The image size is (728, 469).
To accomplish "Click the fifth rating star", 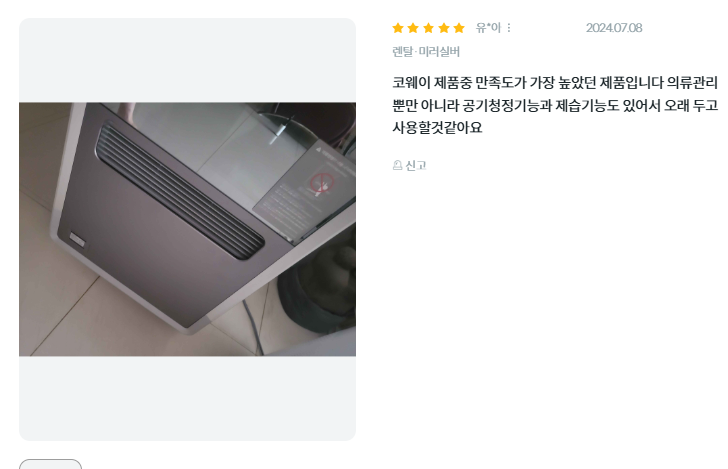I will click(x=459, y=28).
